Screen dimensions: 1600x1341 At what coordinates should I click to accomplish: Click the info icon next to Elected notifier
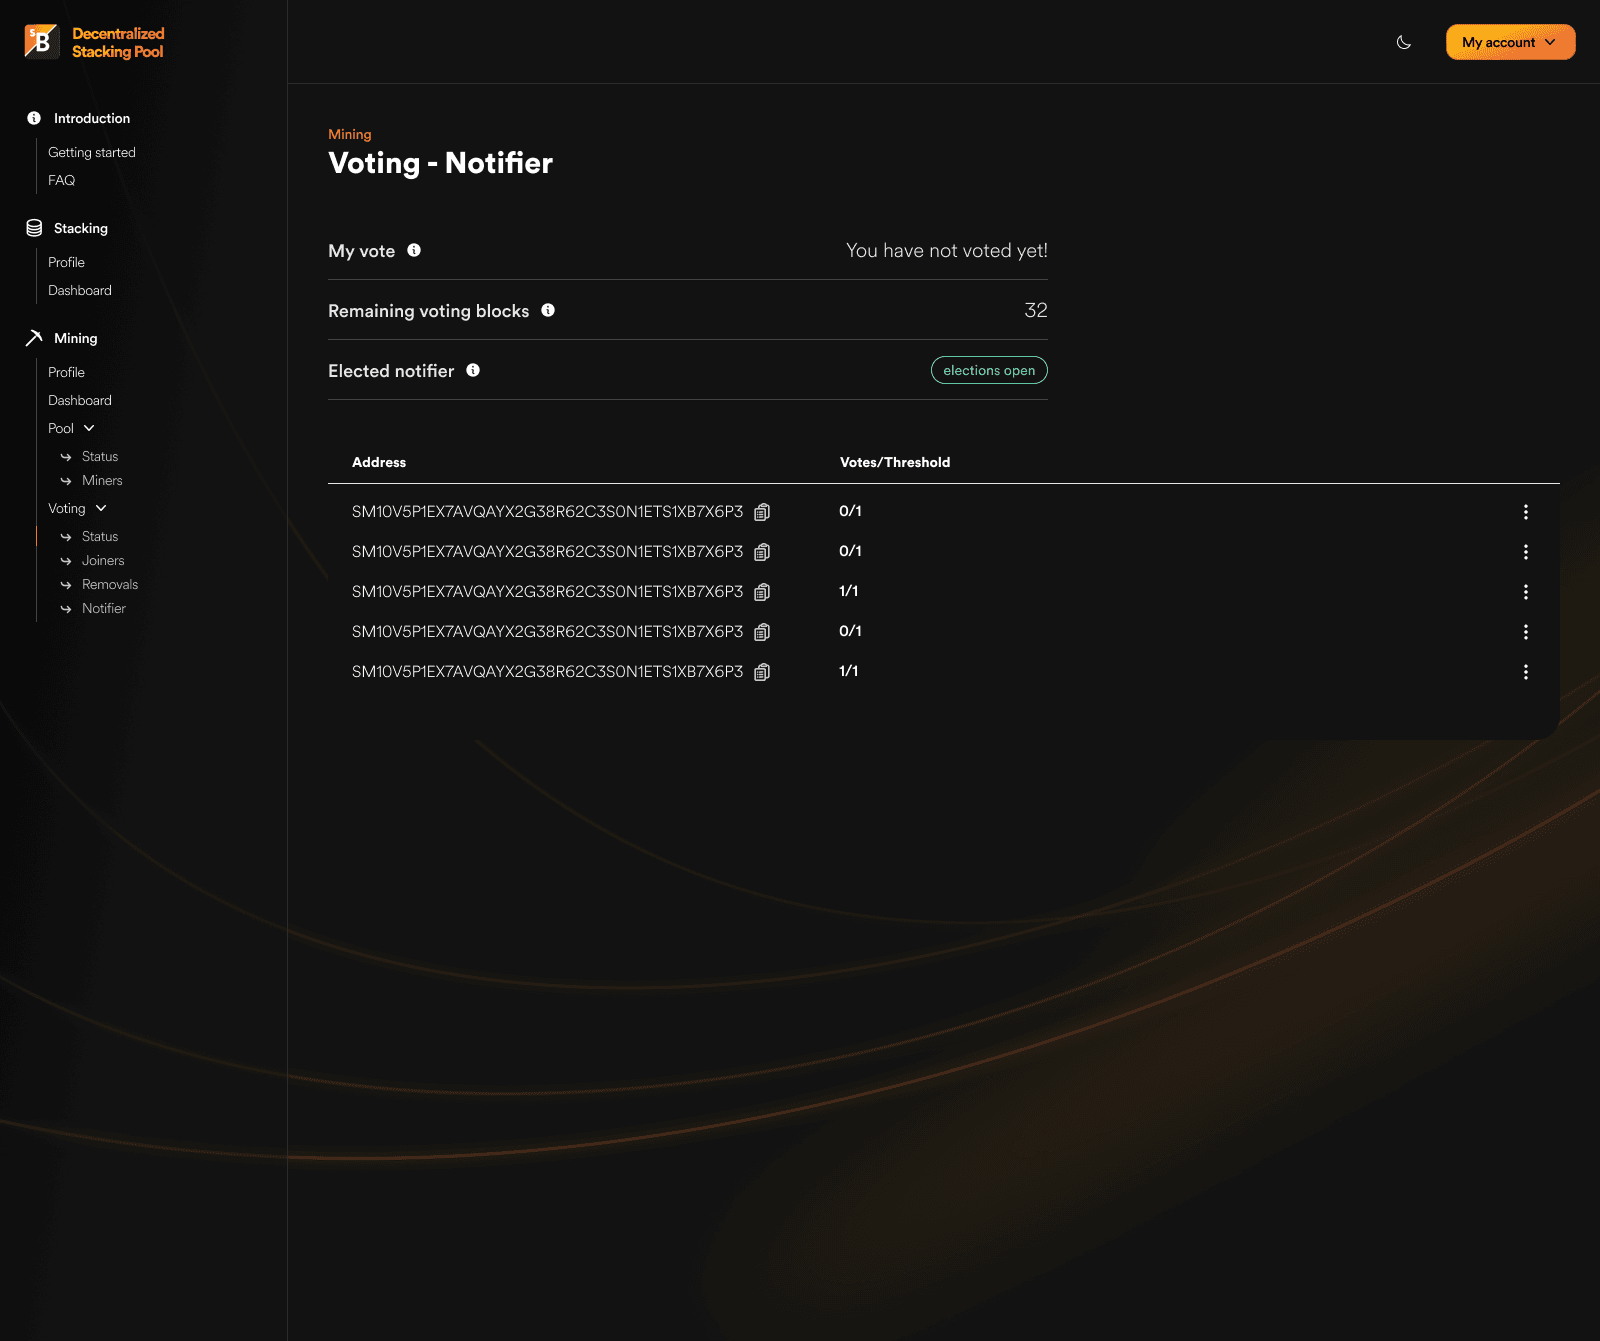(473, 370)
